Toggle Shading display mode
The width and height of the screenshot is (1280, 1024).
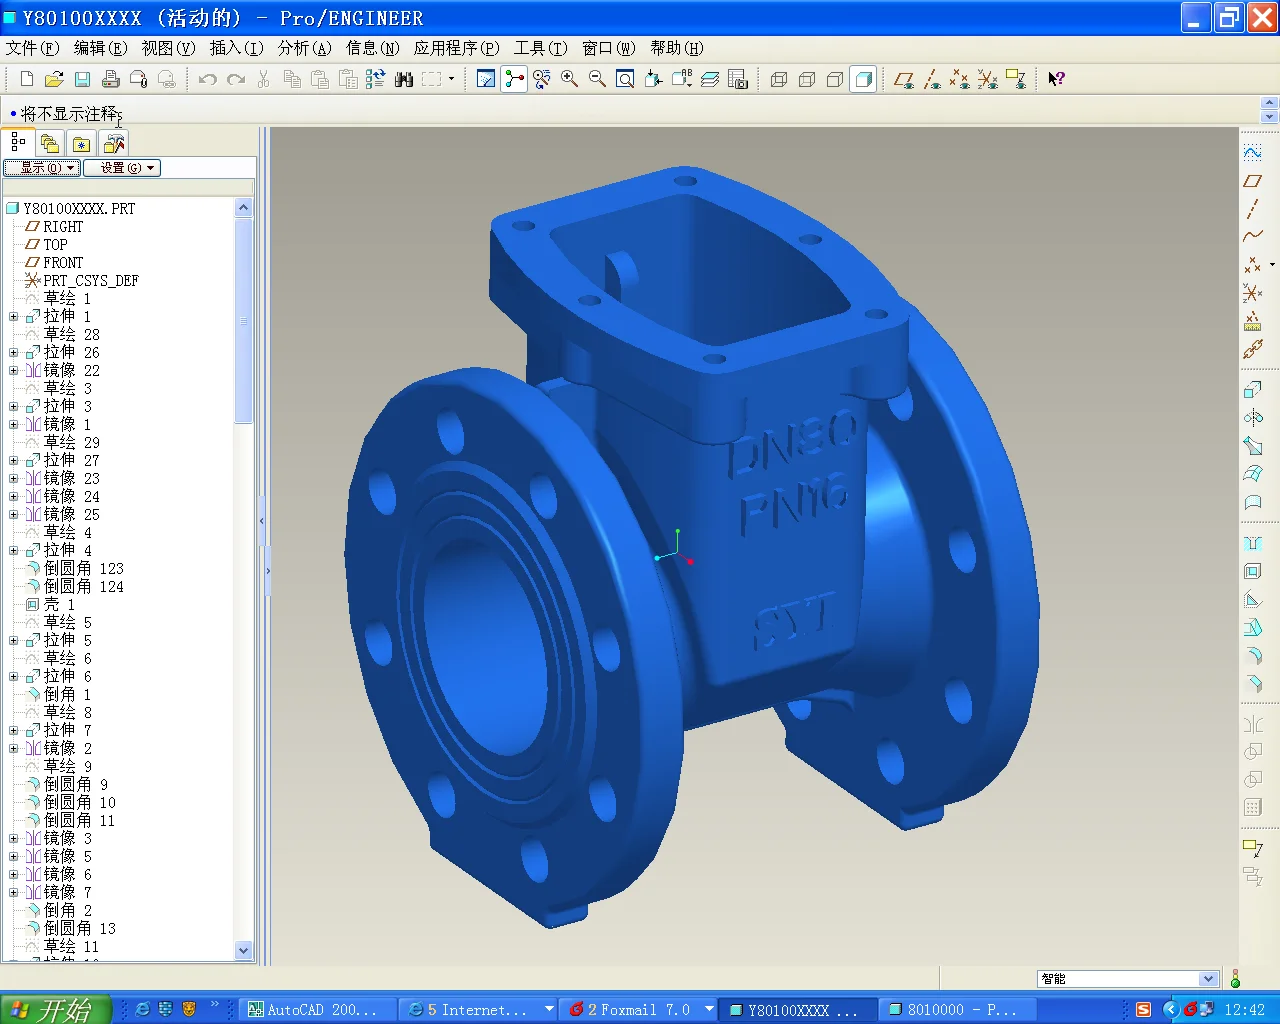[x=863, y=79]
